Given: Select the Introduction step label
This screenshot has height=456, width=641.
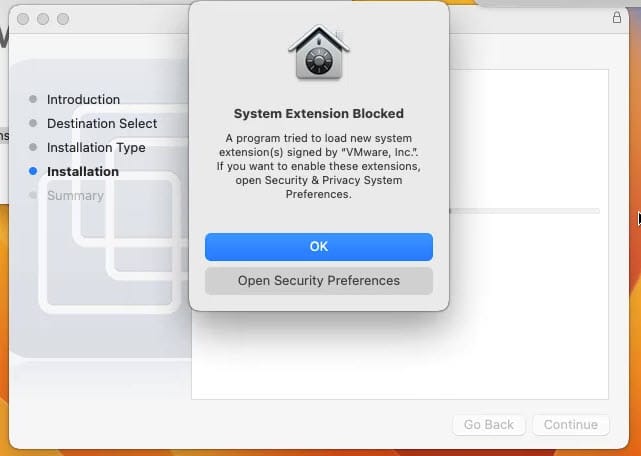Looking at the screenshot, I should (83, 99).
